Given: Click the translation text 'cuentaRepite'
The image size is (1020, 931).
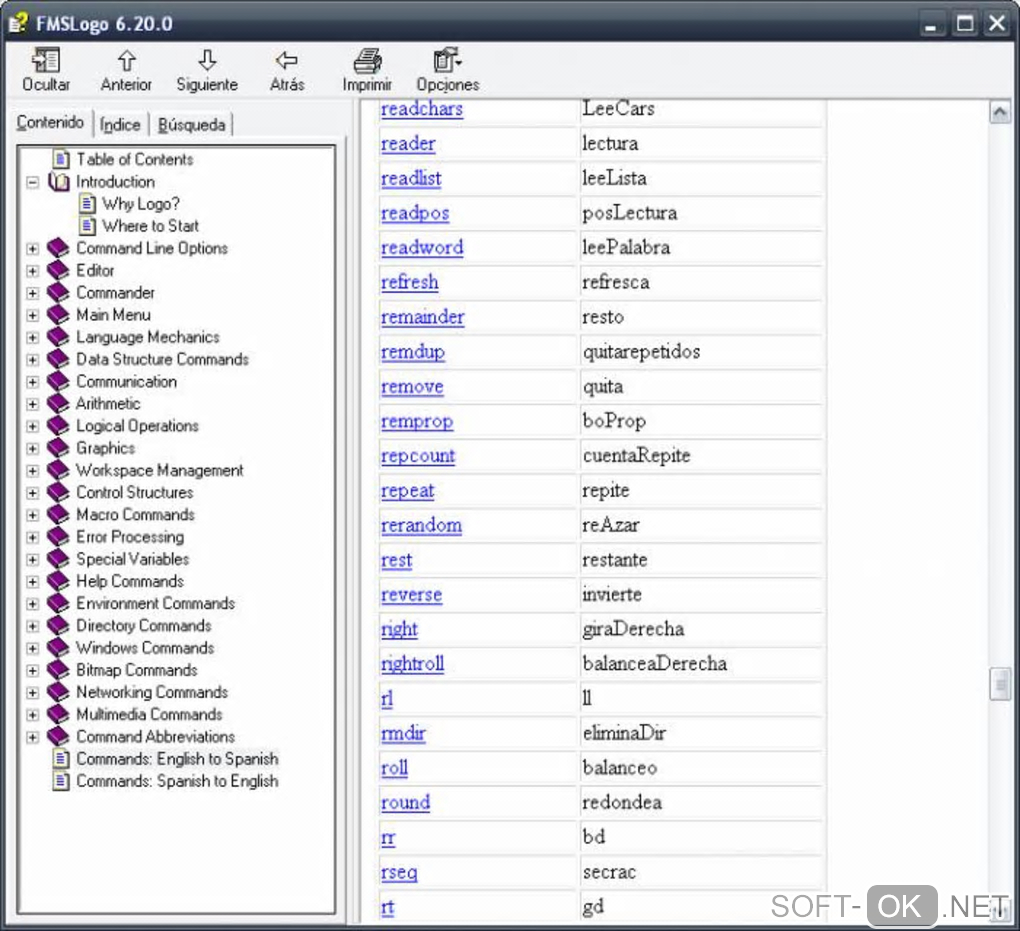Looking at the screenshot, I should coord(636,455).
